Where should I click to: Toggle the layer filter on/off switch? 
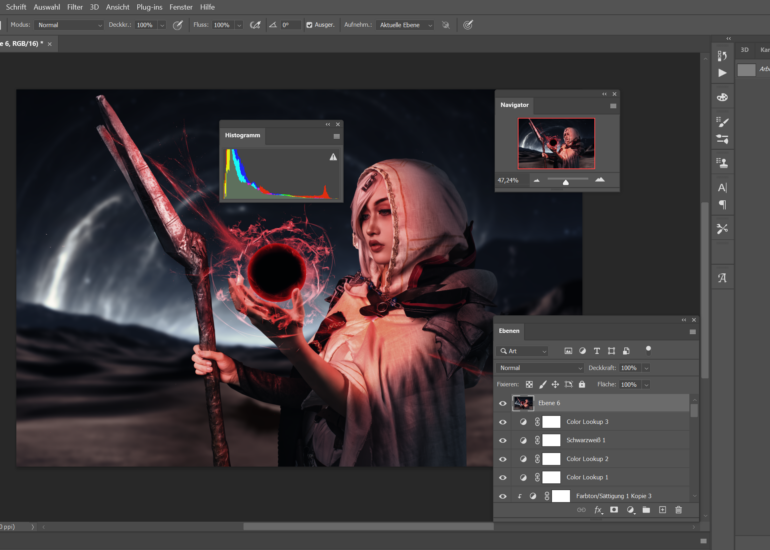coord(648,350)
